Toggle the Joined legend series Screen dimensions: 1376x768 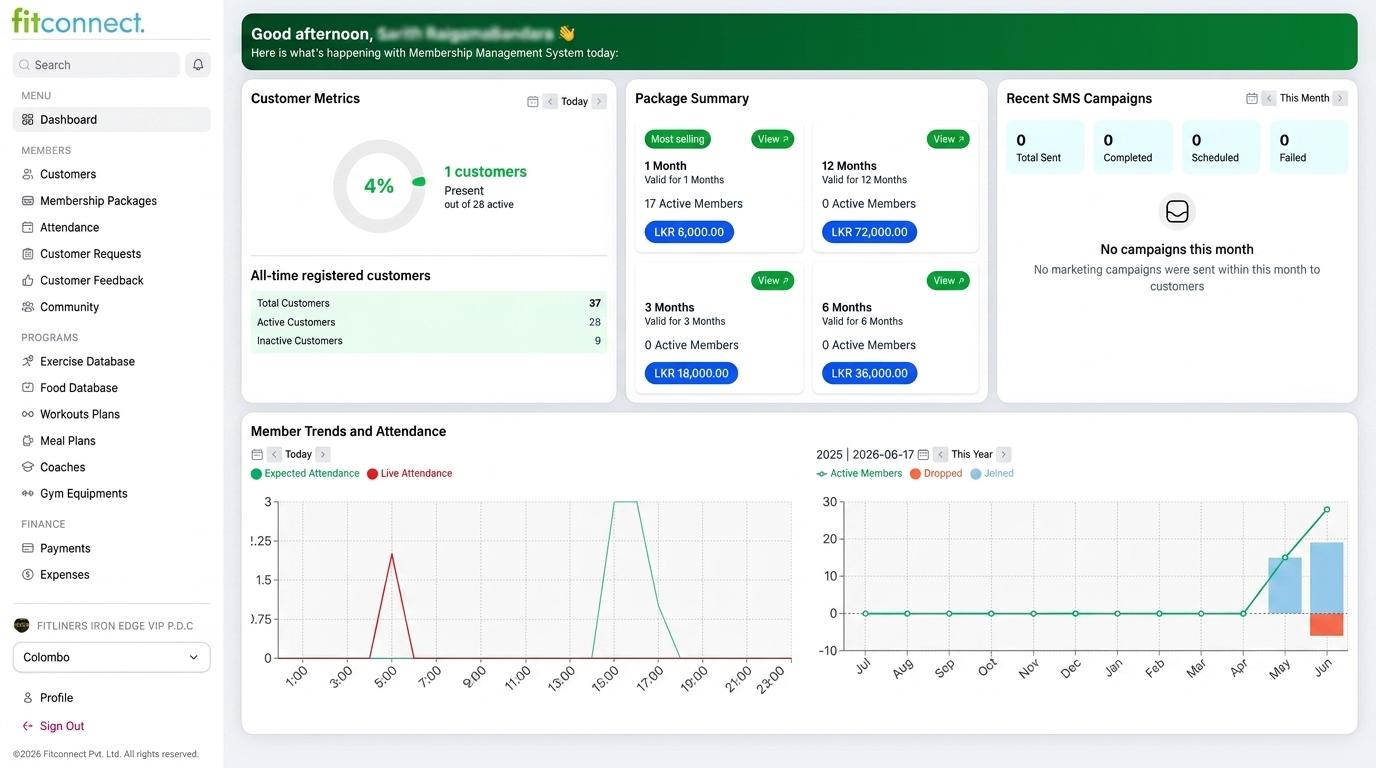click(992, 474)
